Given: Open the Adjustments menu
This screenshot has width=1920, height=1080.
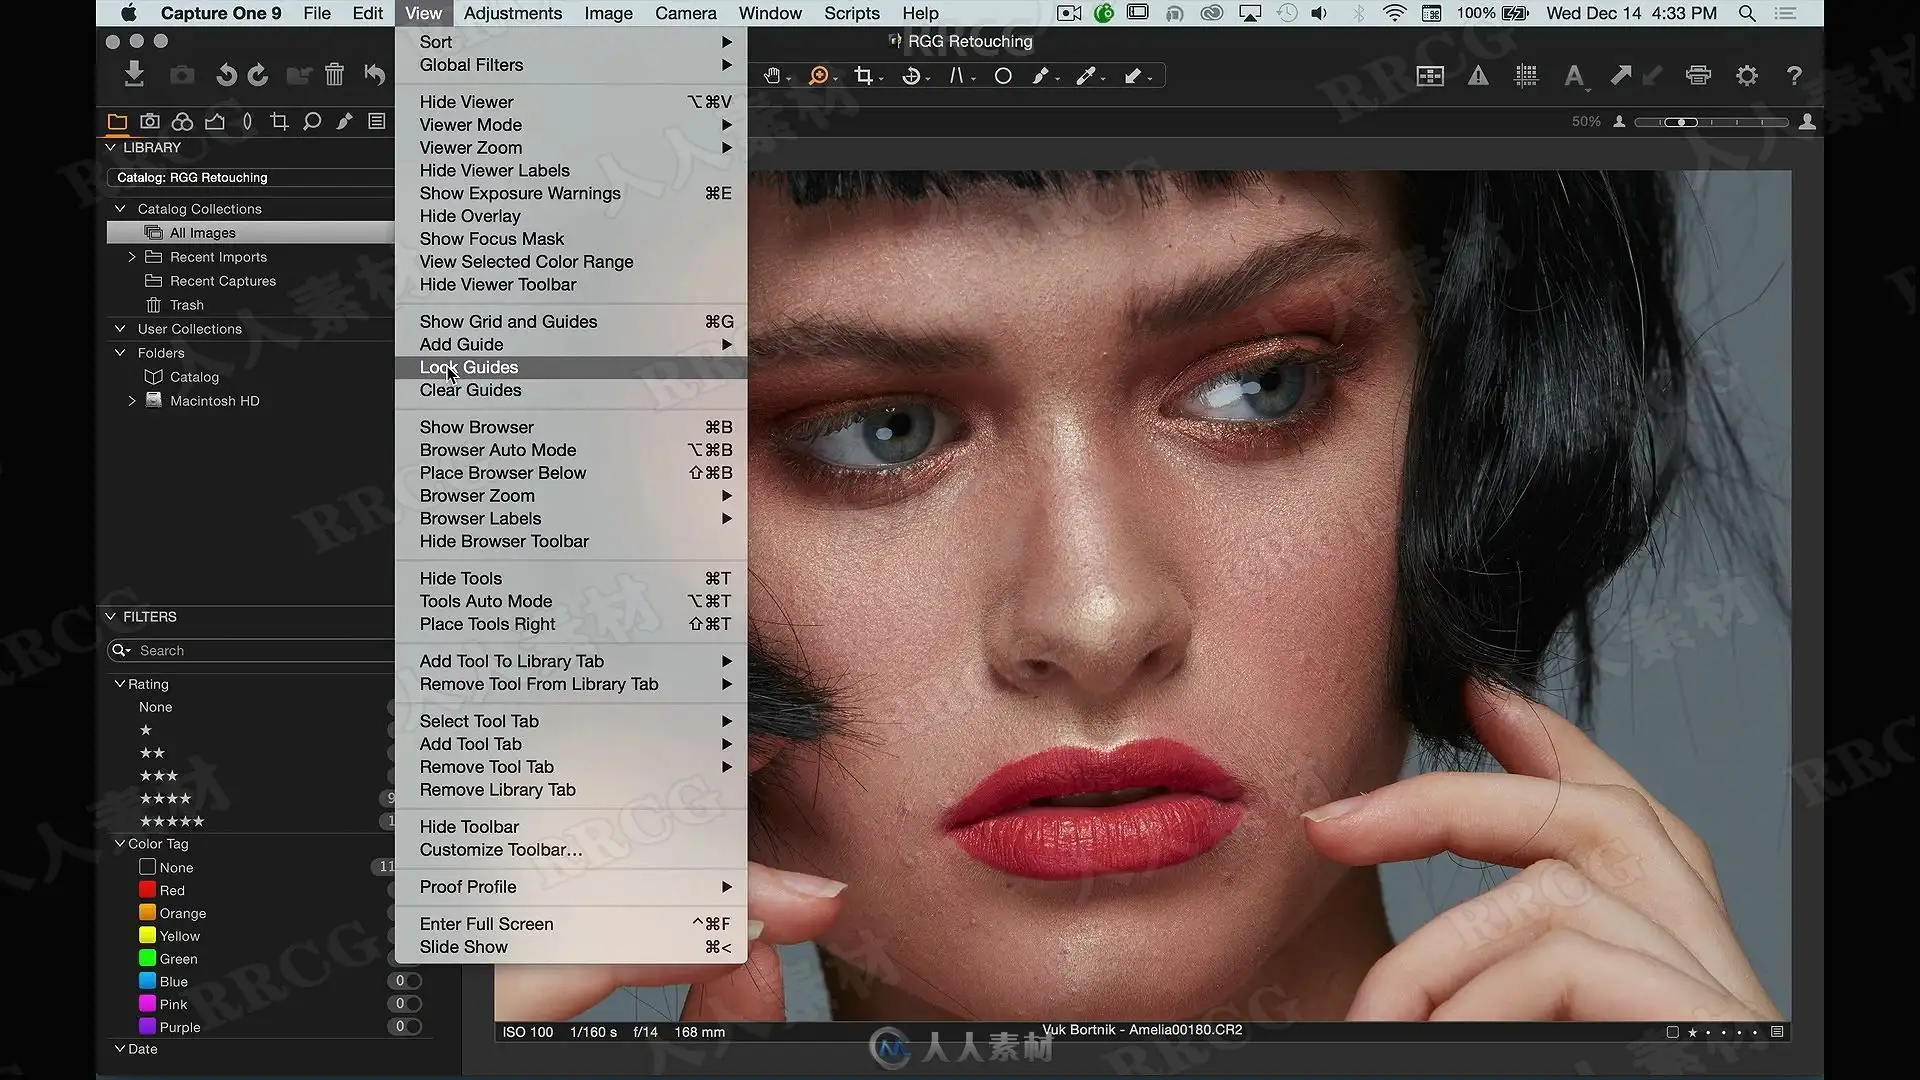Looking at the screenshot, I should (x=513, y=13).
